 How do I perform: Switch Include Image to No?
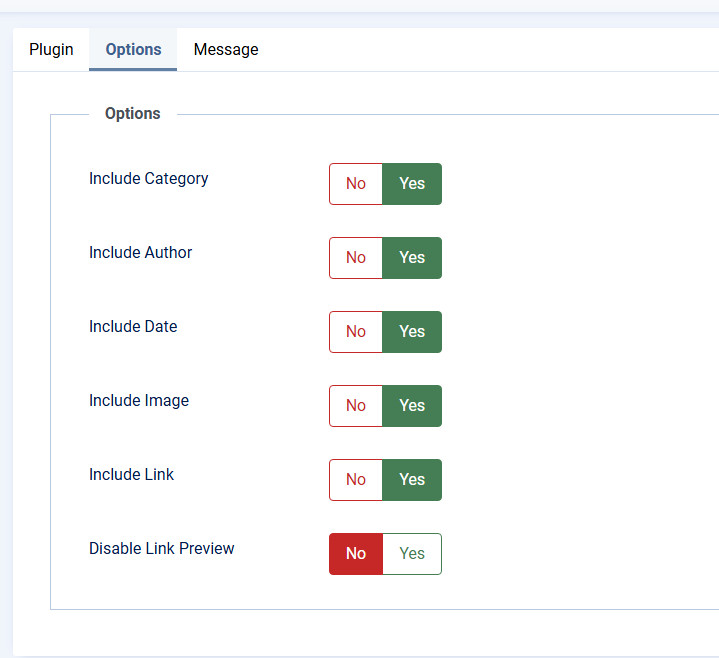pos(356,406)
